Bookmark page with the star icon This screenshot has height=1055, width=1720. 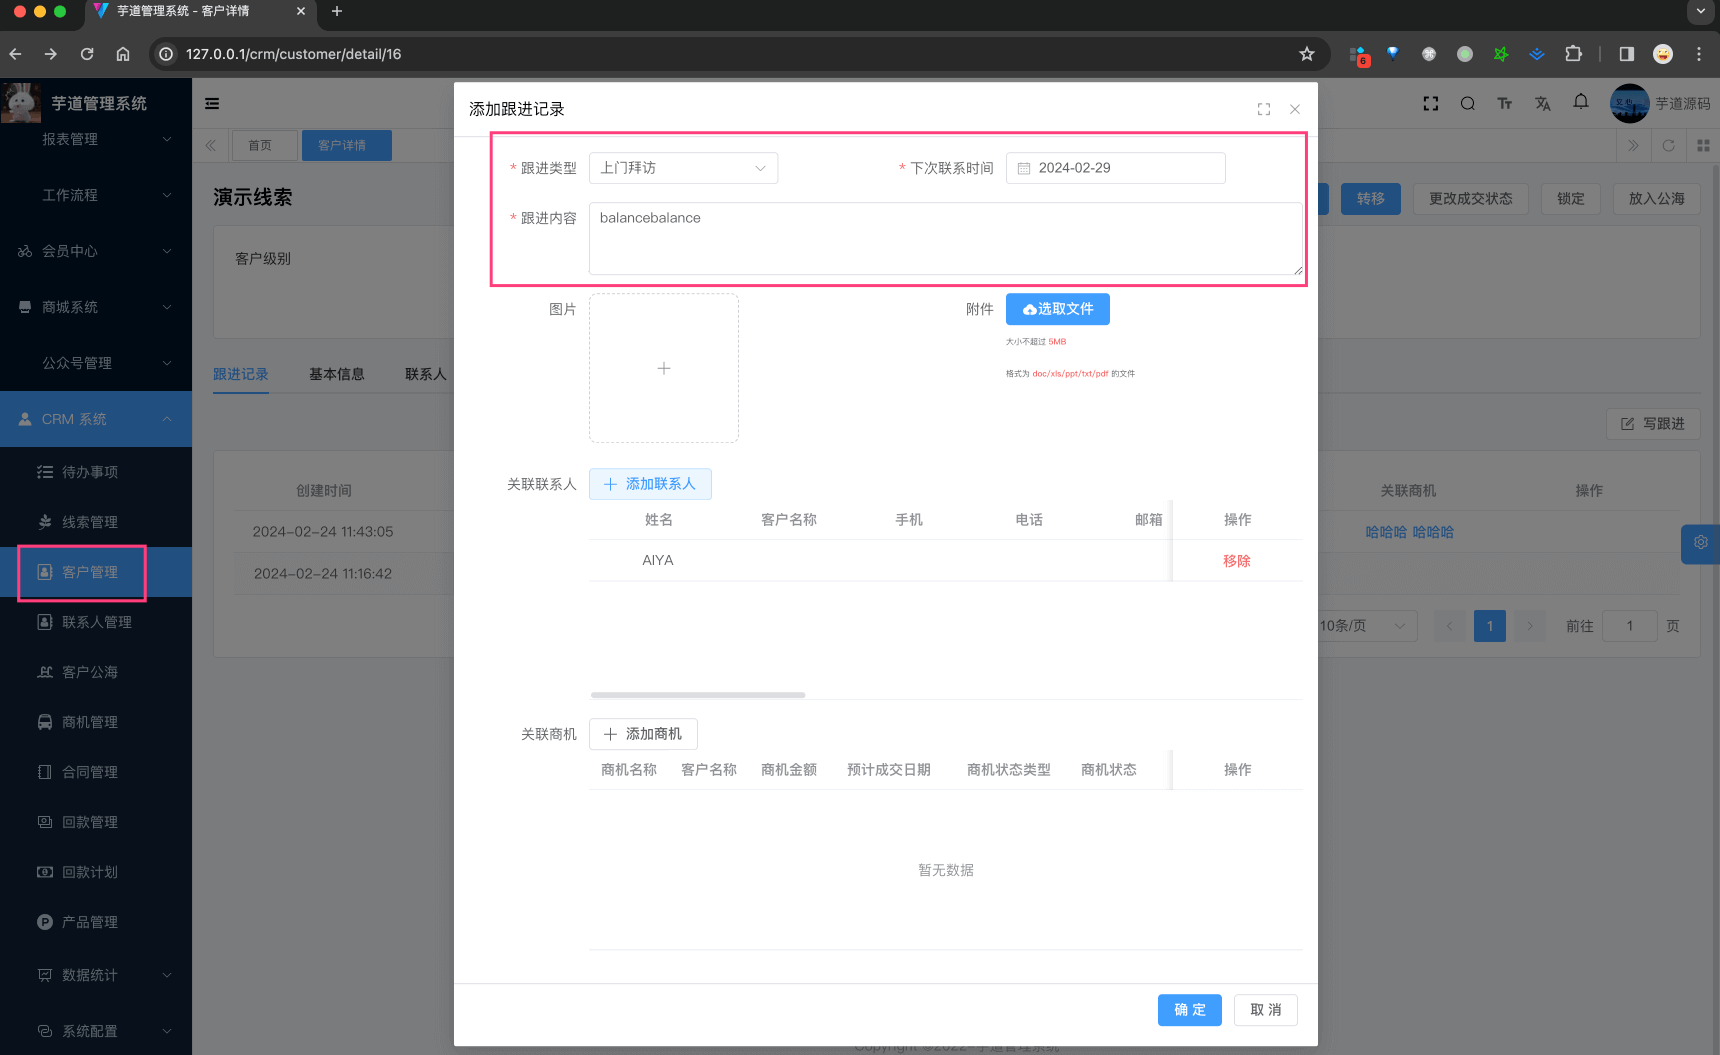1306,54
